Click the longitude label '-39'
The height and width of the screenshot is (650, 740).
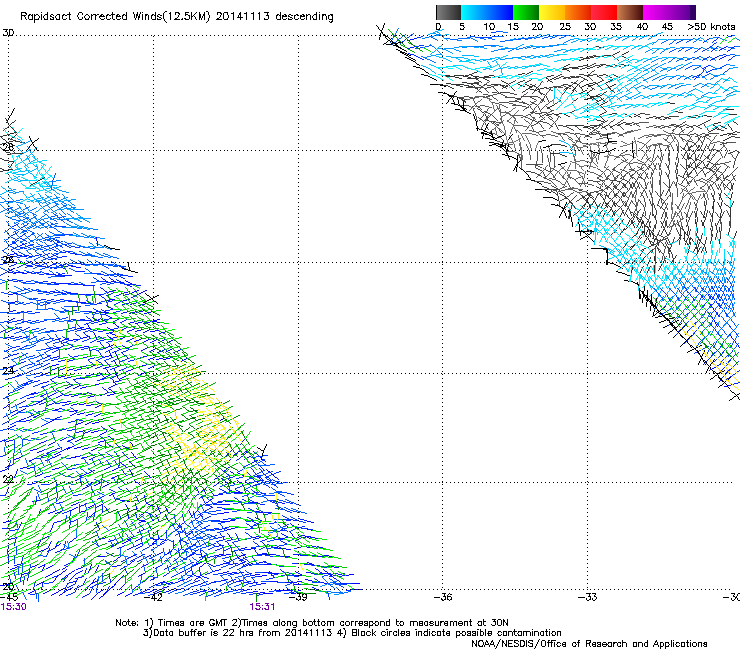point(298,597)
